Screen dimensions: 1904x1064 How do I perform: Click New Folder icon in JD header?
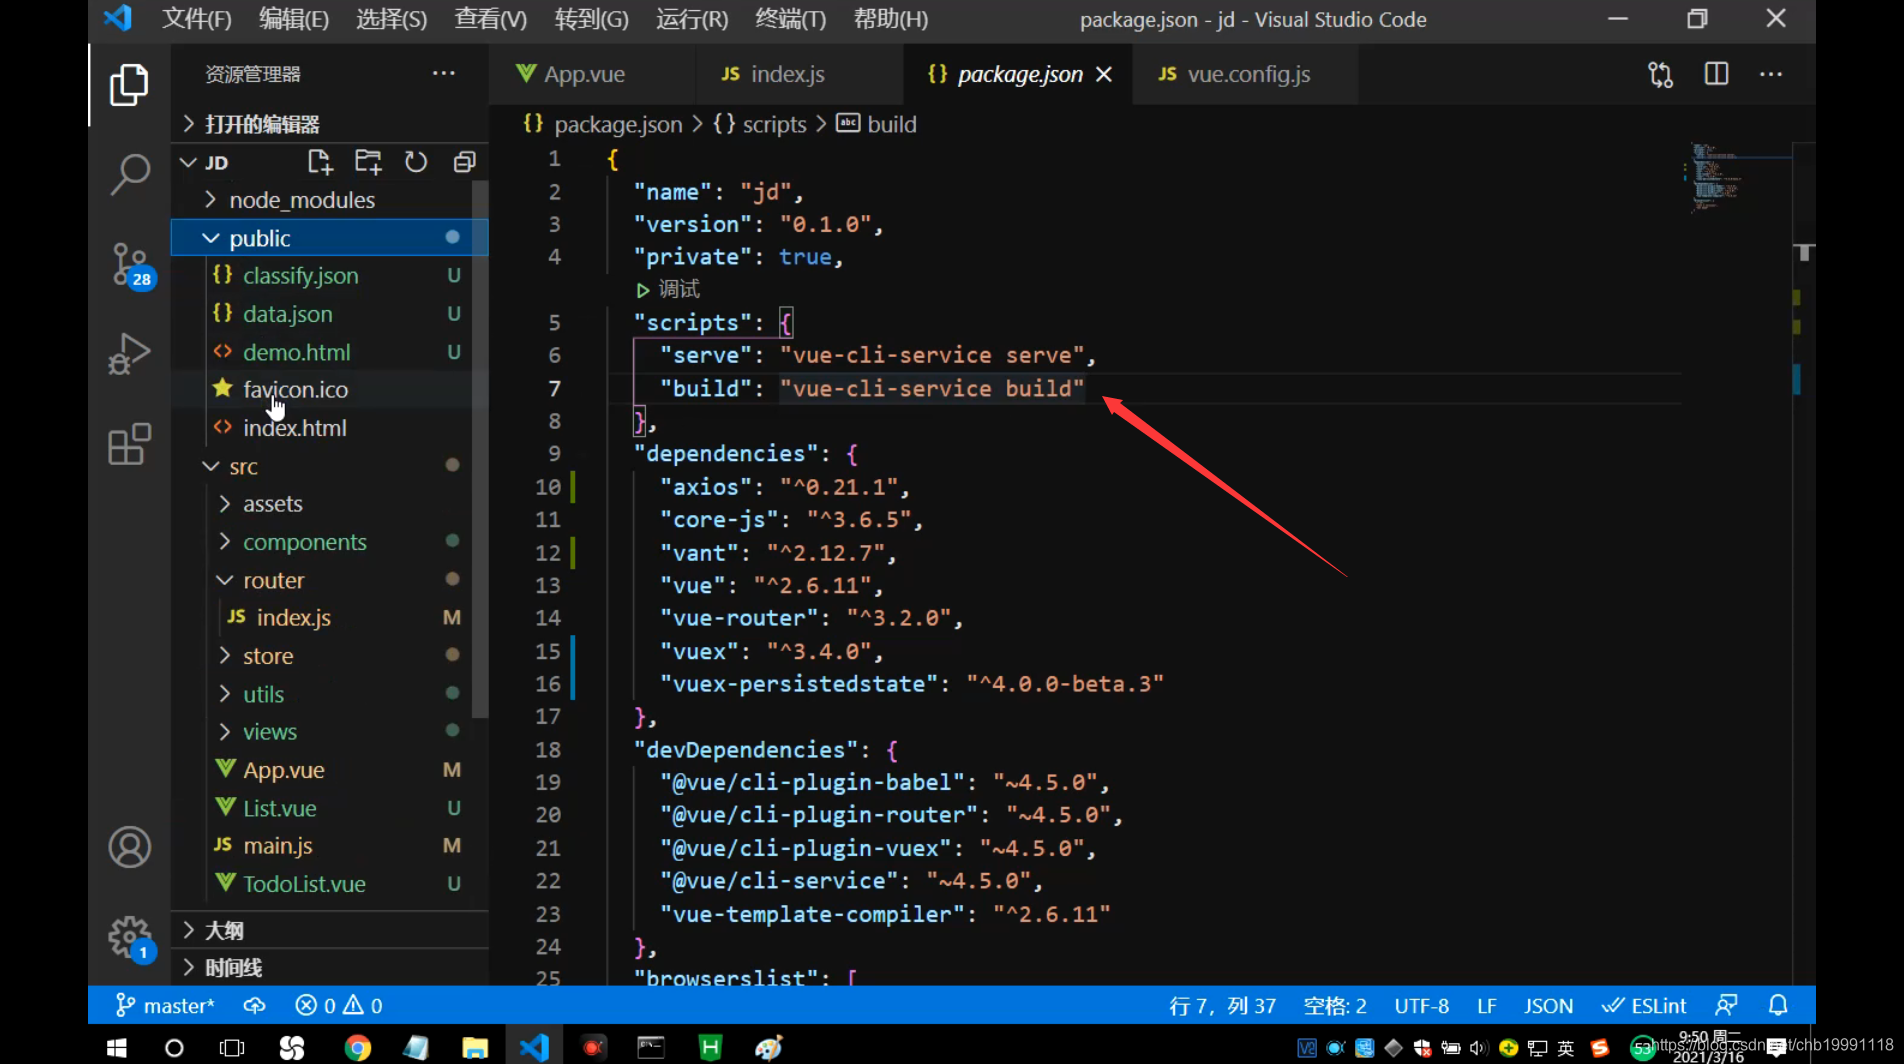[368, 162]
